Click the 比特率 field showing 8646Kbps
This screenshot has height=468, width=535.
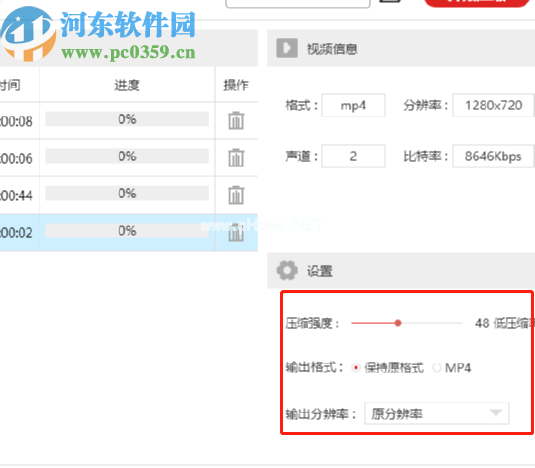(493, 156)
